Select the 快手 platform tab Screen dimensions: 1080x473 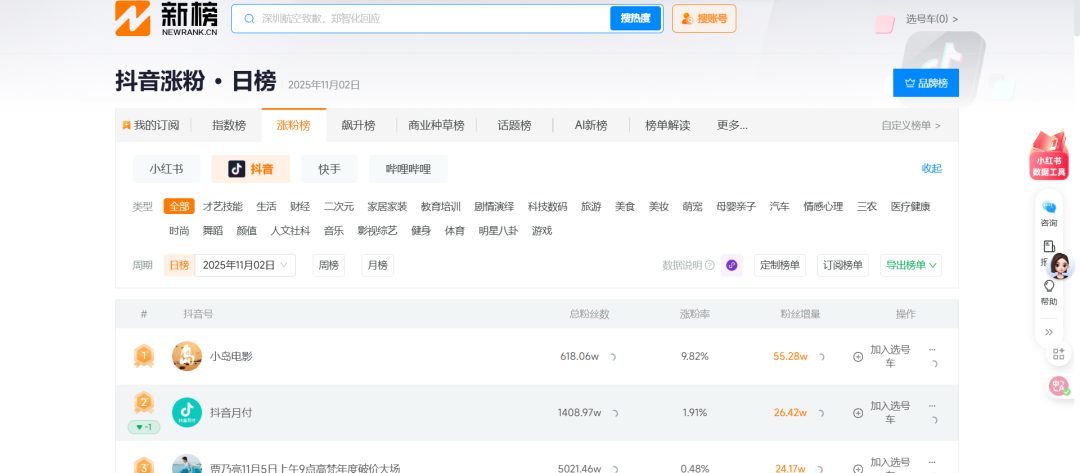point(329,169)
